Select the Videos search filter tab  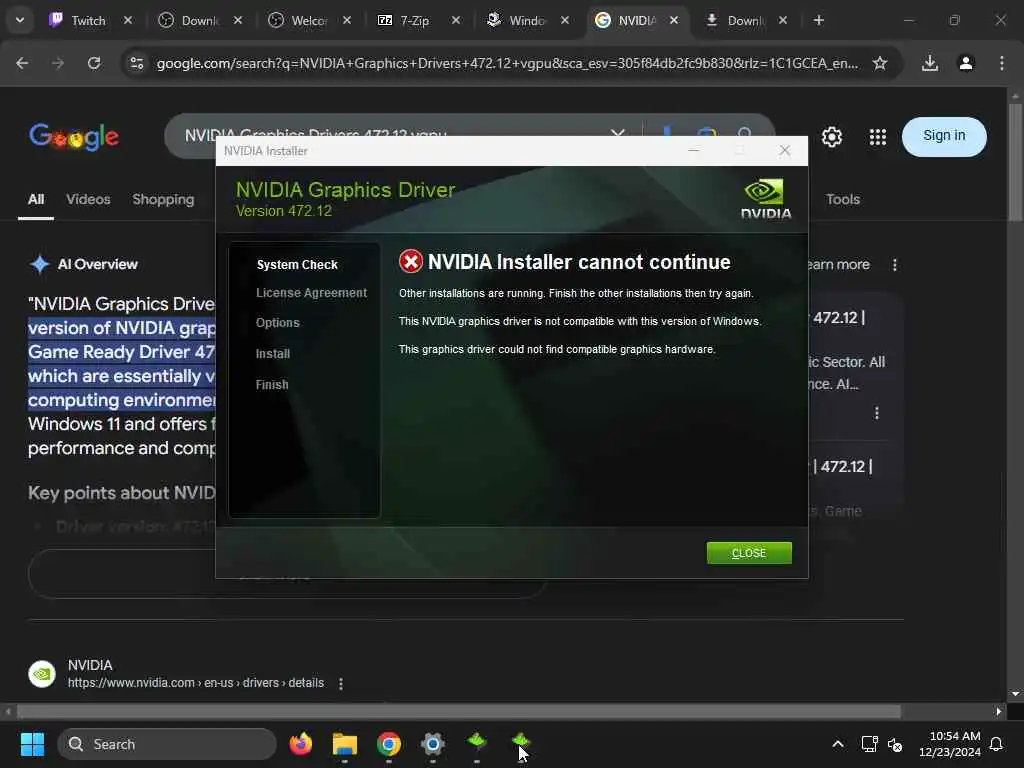click(x=88, y=200)
